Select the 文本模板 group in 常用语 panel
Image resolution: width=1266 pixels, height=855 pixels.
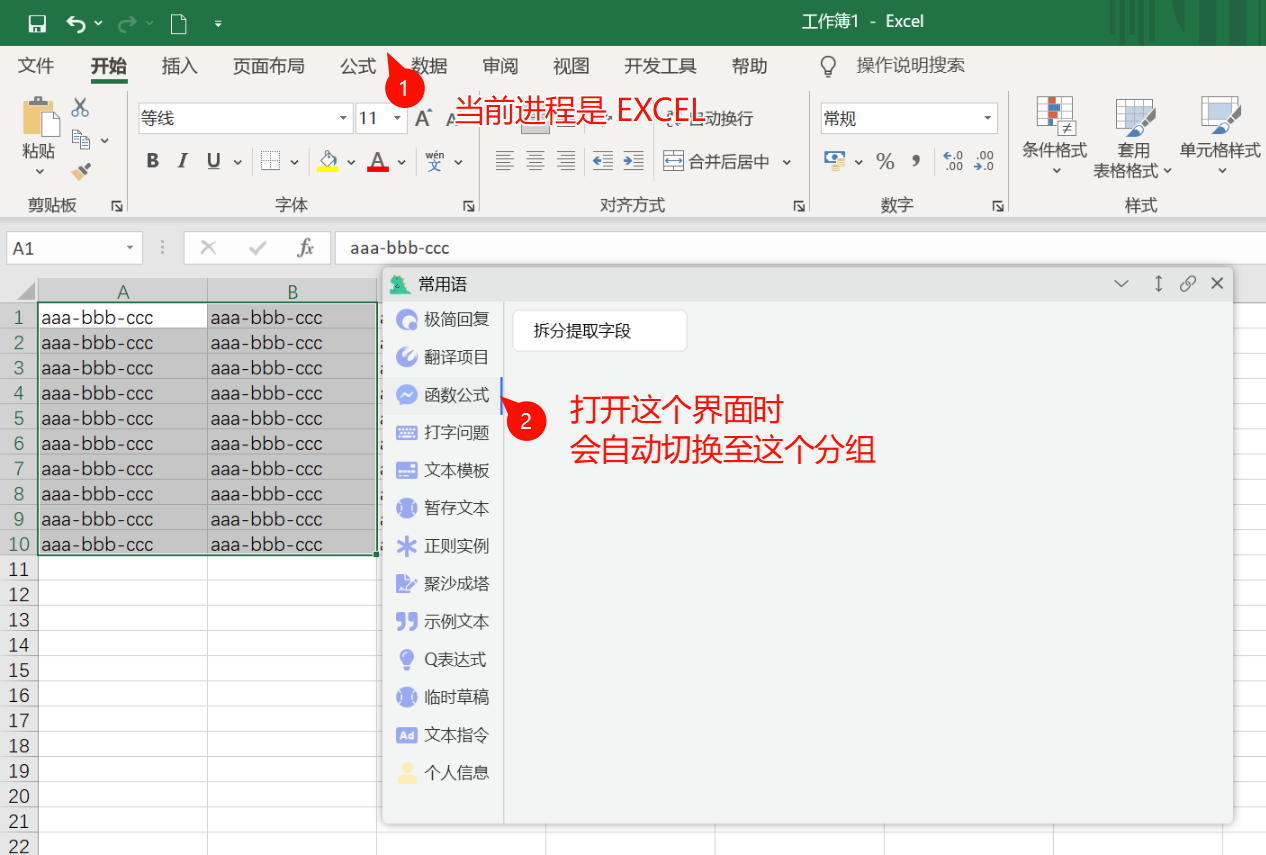tap(443, 470)
